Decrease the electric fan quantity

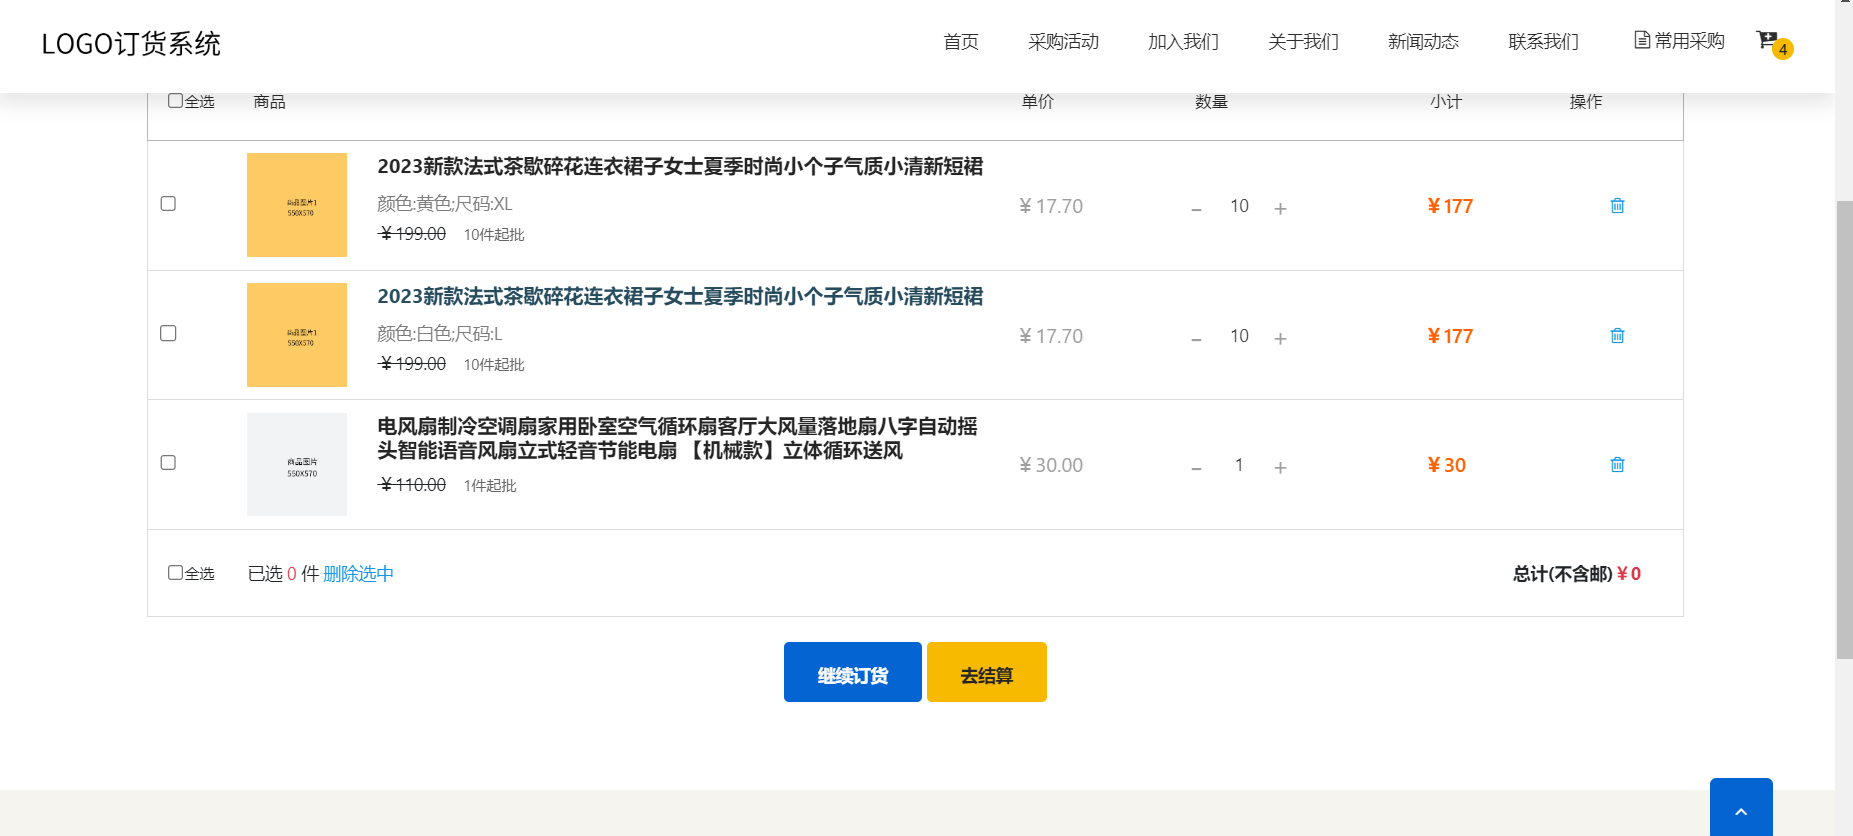click(x=1196, y=467)
